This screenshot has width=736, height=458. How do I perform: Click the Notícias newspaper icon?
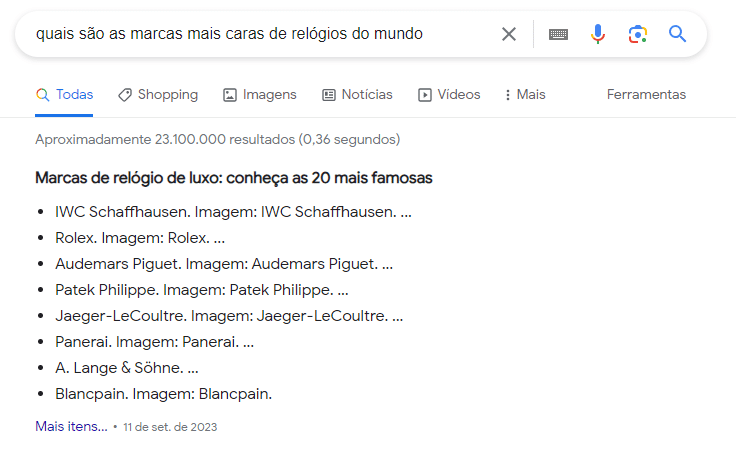pyautogui.click(x=329, y=95)
